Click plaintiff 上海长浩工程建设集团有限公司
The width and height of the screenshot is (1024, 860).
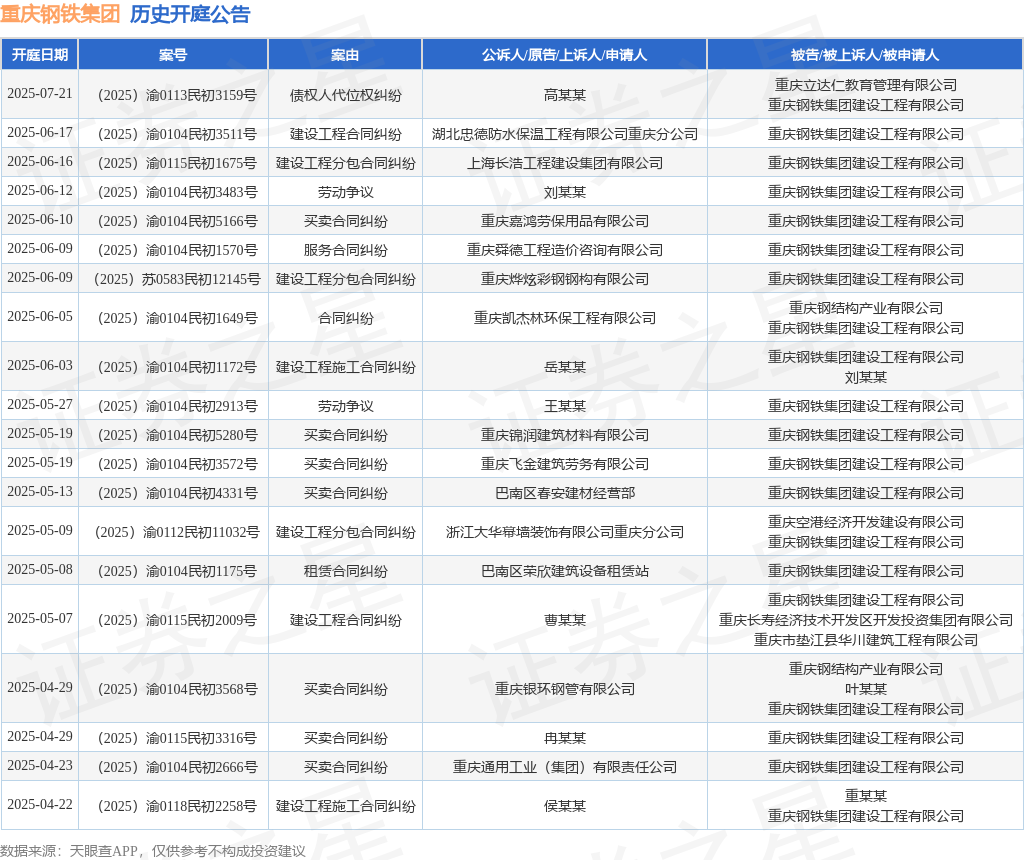click(565, 163)
